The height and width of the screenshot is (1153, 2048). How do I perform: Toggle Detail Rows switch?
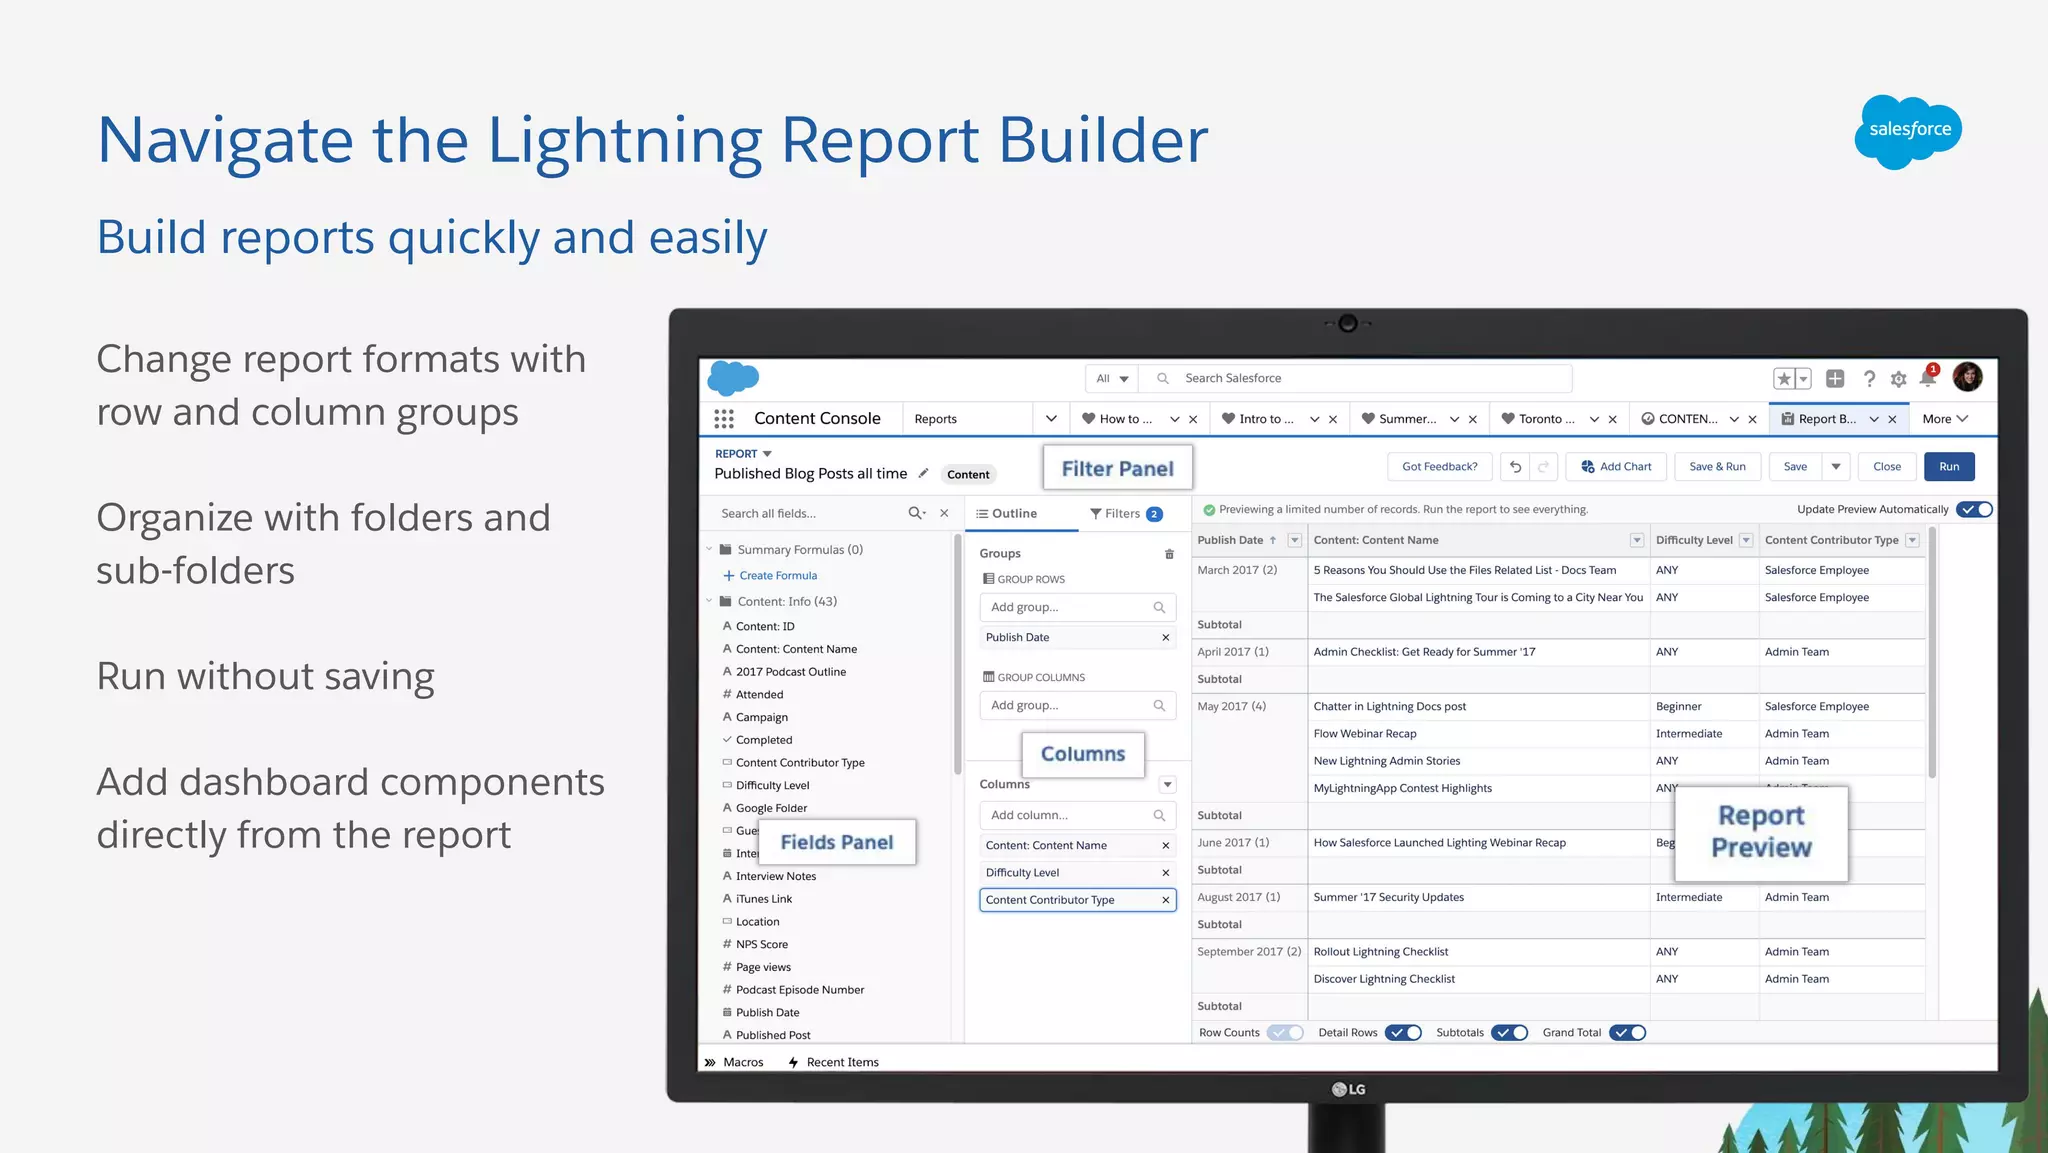click(x=1403, y=1033)
